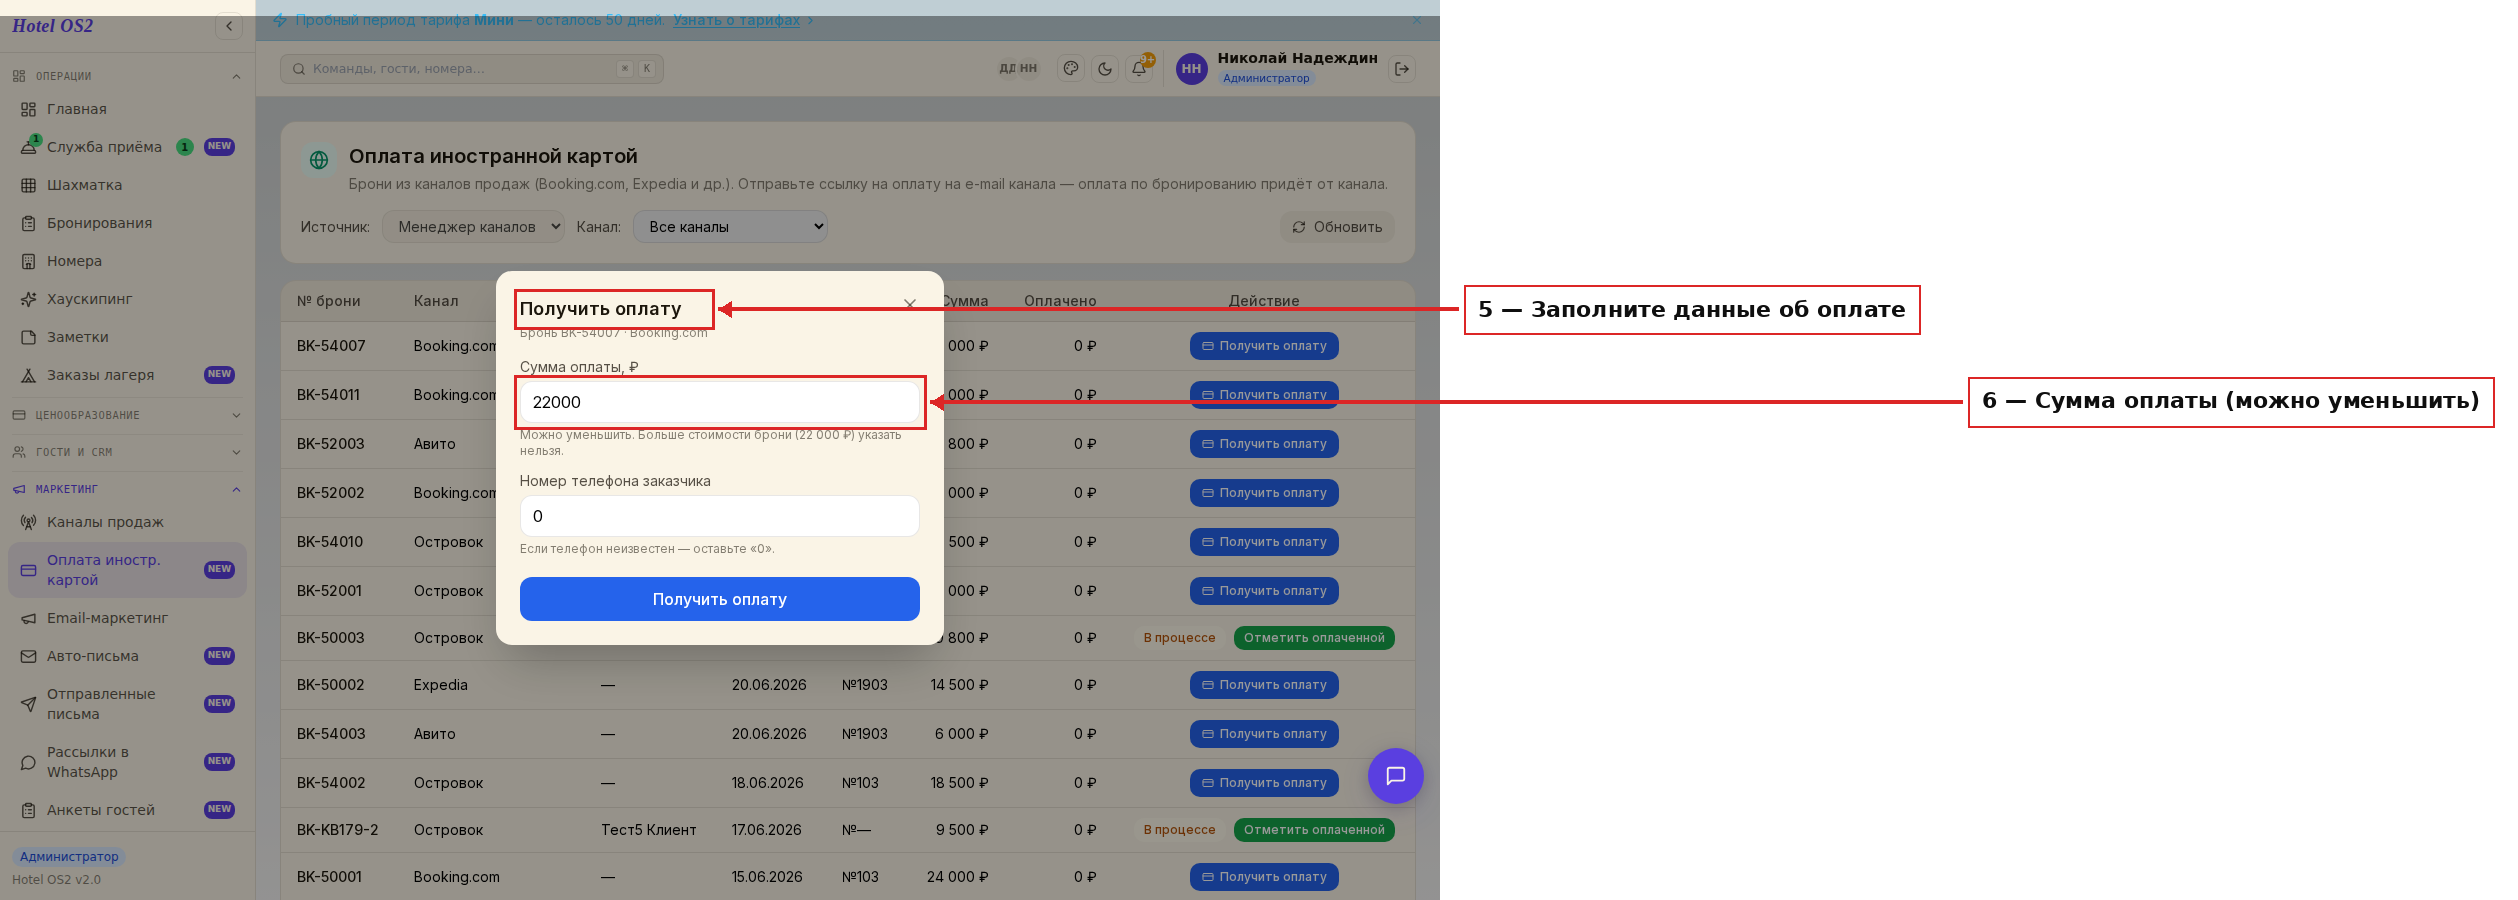Collapse the sidebar with the chevron button

click(229, 26)
